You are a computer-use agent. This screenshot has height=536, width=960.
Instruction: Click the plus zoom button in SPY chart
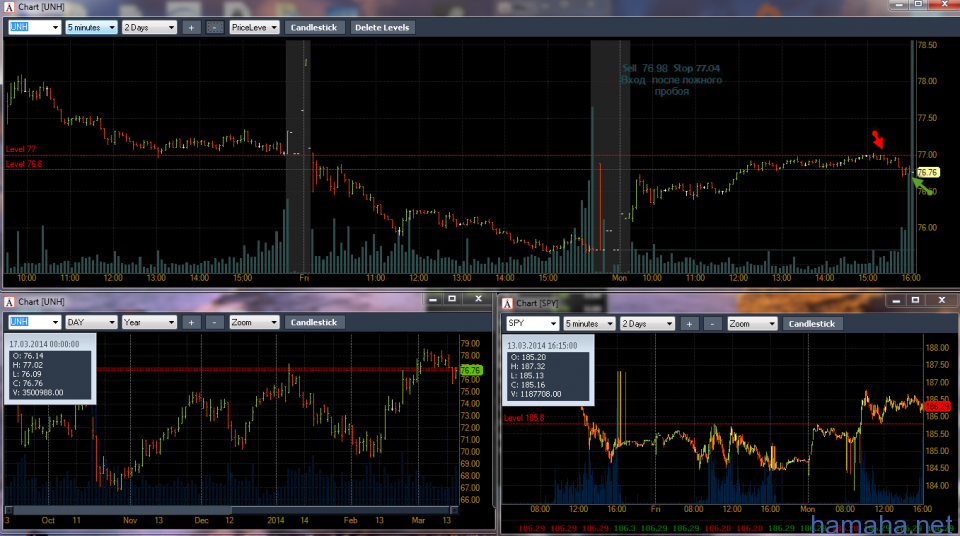tap(689, 323)
